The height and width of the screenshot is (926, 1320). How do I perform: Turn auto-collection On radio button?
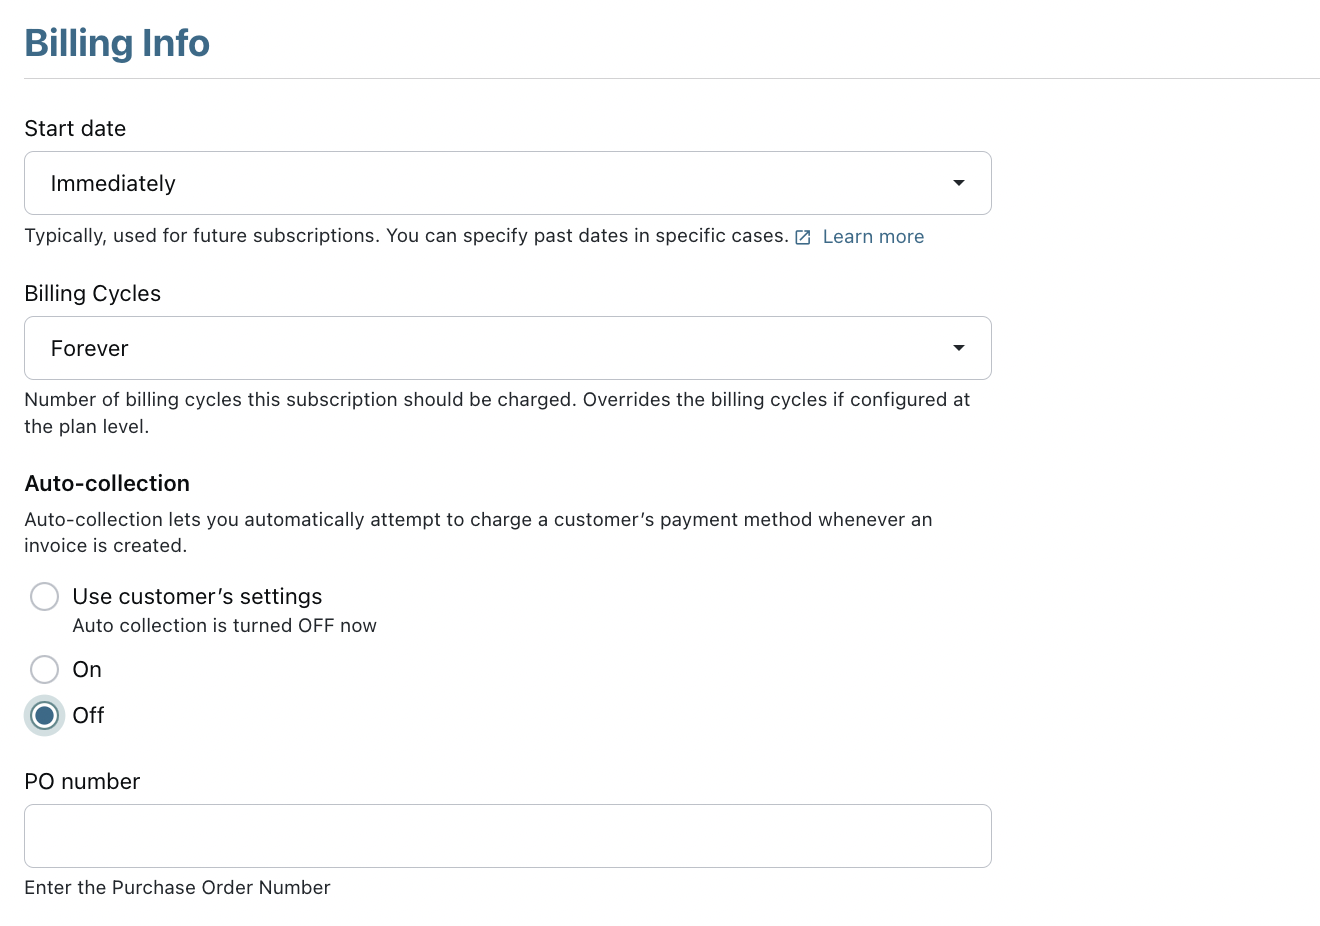[44, 669]
